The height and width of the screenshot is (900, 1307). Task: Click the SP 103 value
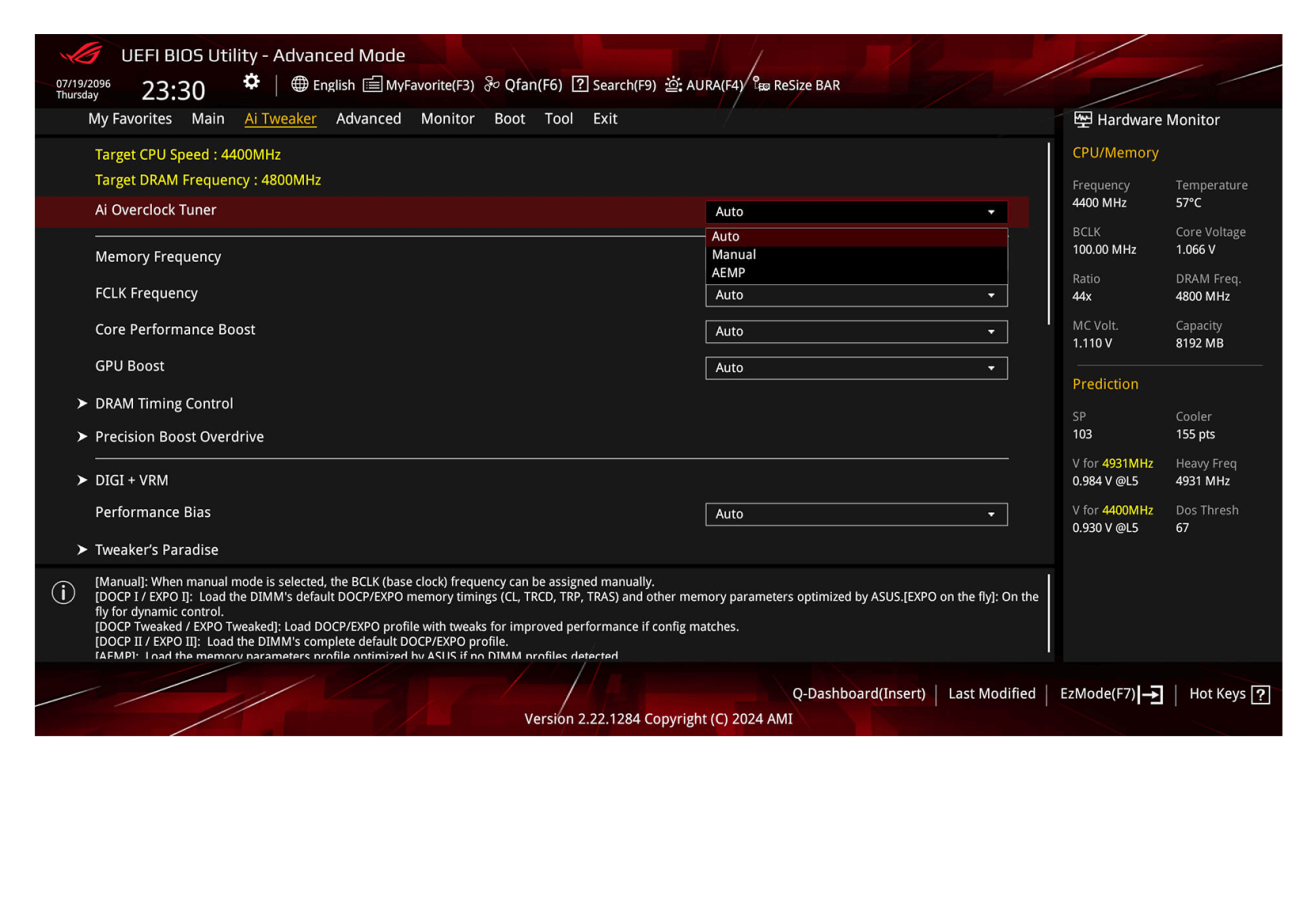pyautogui.click(x=1082, y=435)
